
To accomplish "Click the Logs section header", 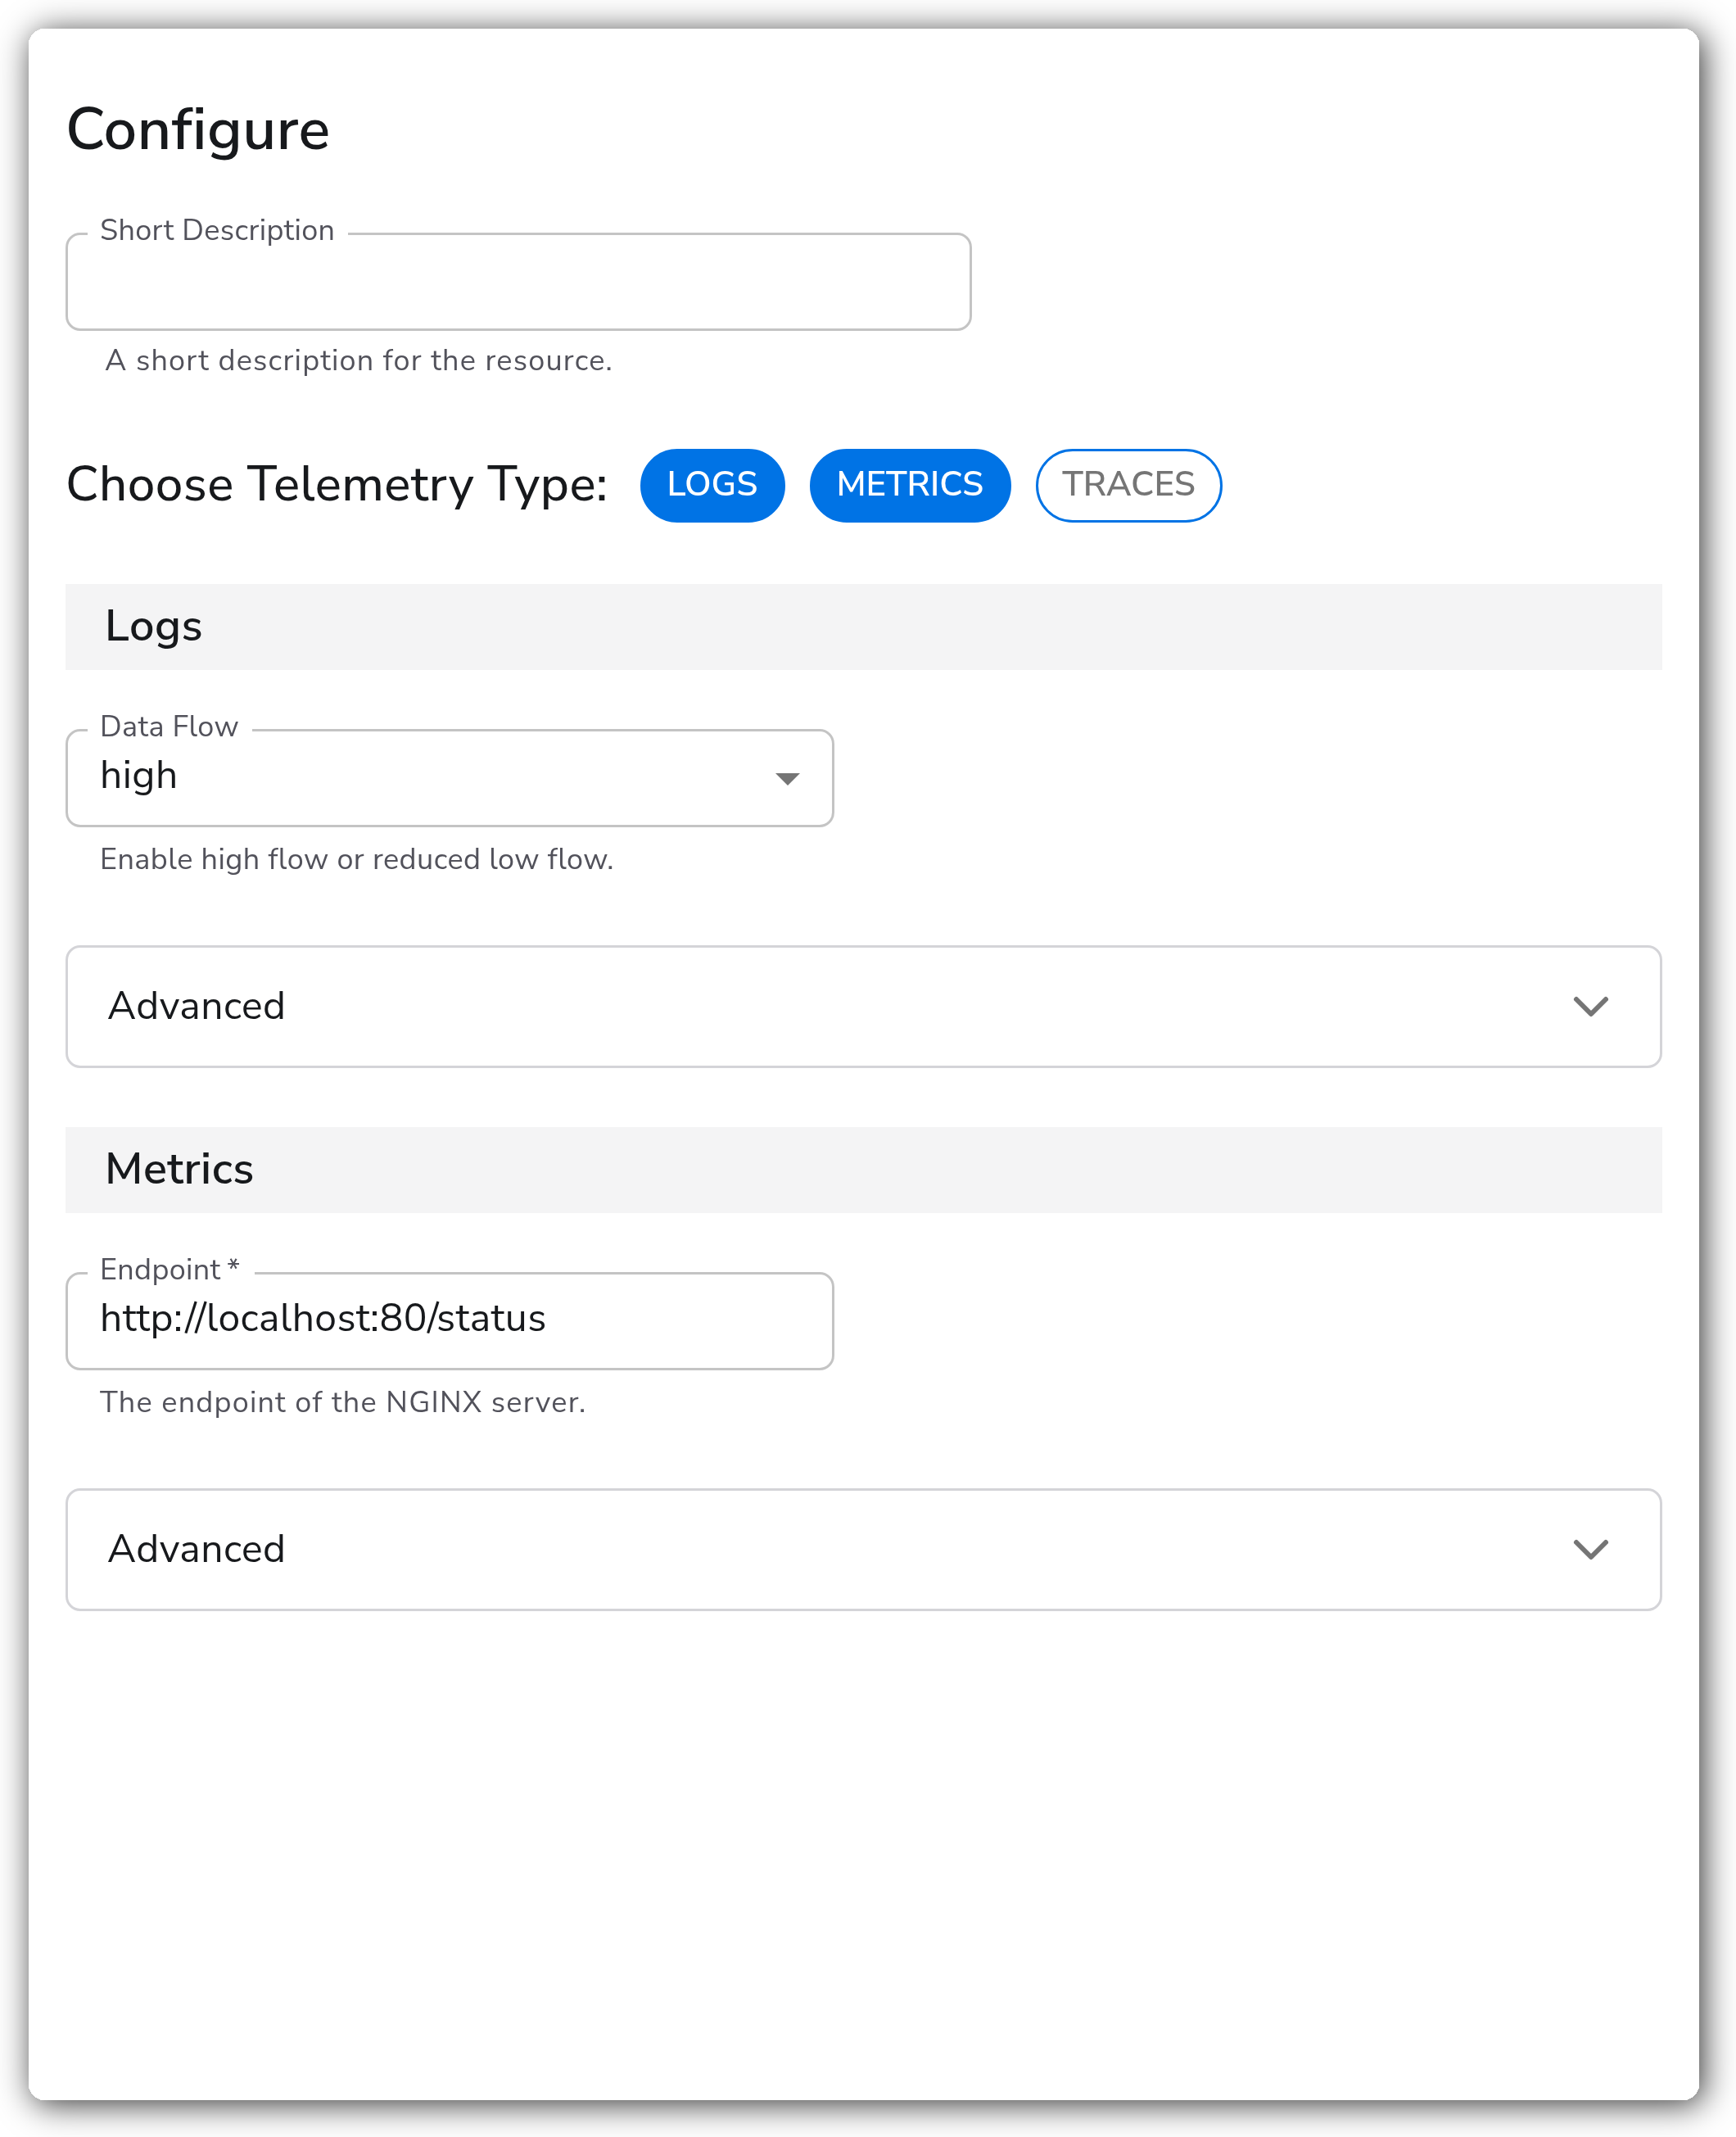I will [x=863, y=627].
